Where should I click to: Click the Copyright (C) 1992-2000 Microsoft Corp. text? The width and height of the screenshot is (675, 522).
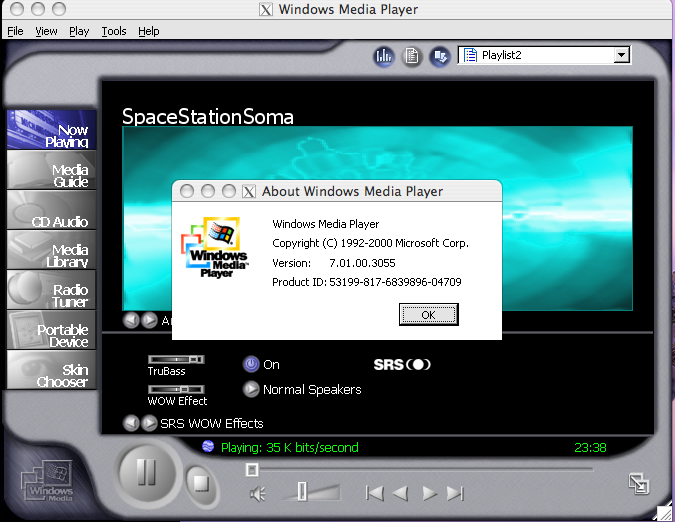coord(370,243)
